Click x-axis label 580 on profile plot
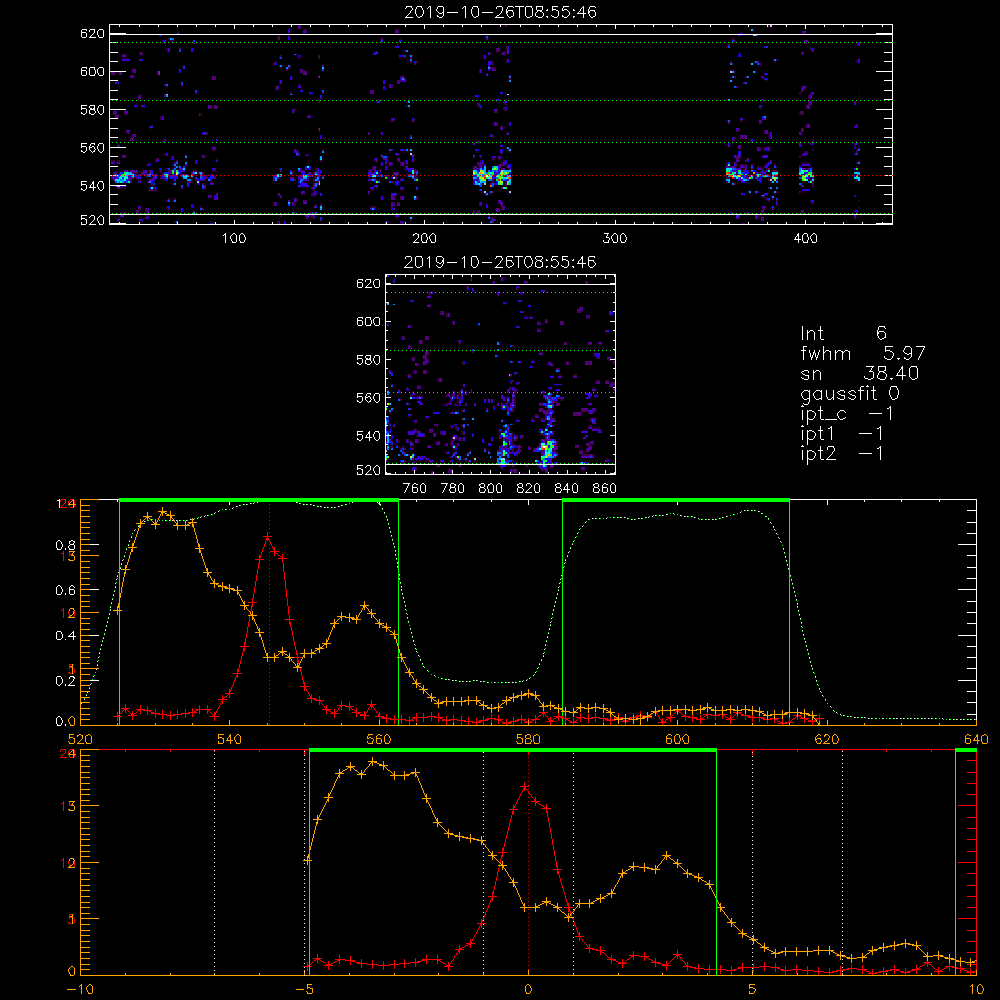Viewport: 1000px width, 1000px height. (x=528, y=739)
